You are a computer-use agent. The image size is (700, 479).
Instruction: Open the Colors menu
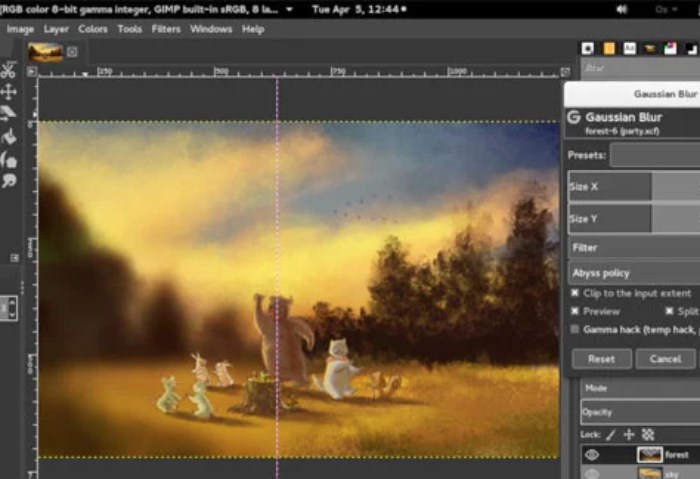point(93,29)
